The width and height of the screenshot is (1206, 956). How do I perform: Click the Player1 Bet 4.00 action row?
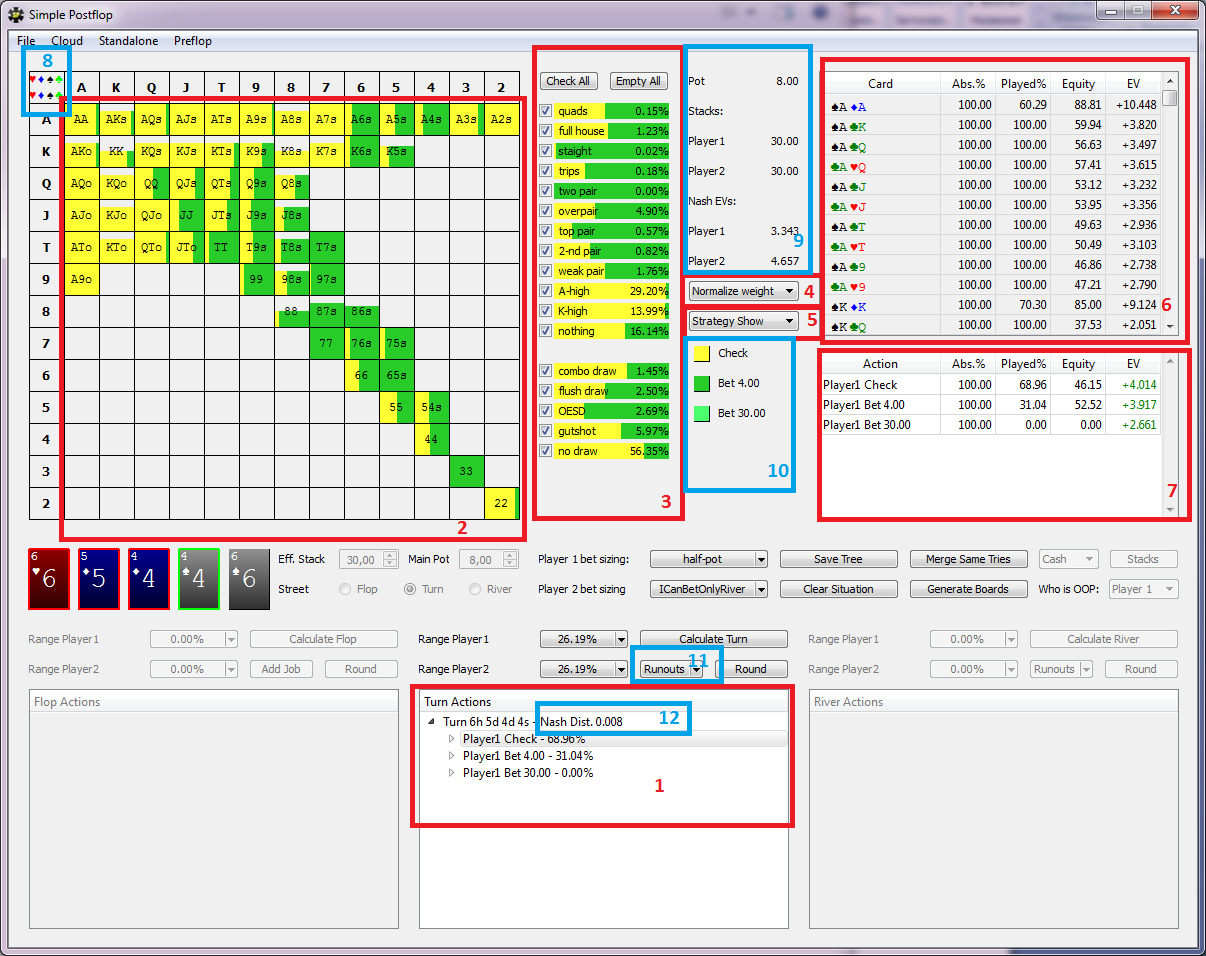click(860, 404)
